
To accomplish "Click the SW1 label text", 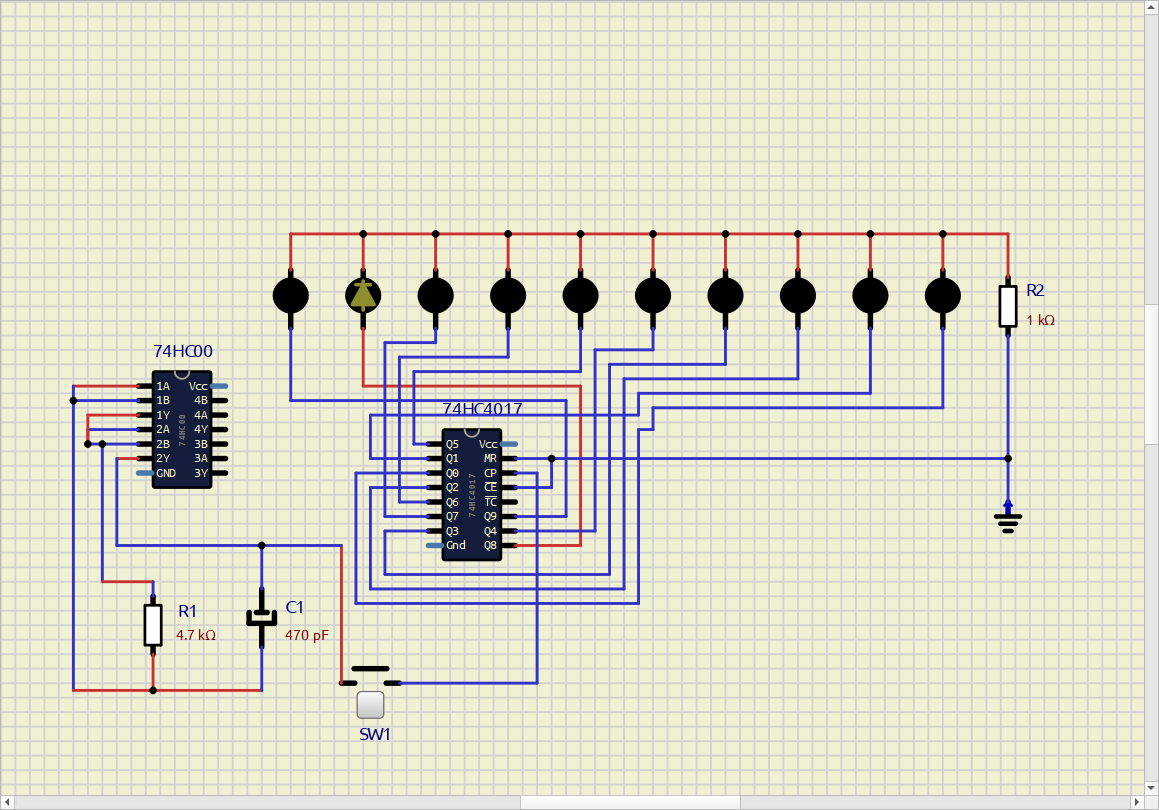I will [x=375, y=734].
